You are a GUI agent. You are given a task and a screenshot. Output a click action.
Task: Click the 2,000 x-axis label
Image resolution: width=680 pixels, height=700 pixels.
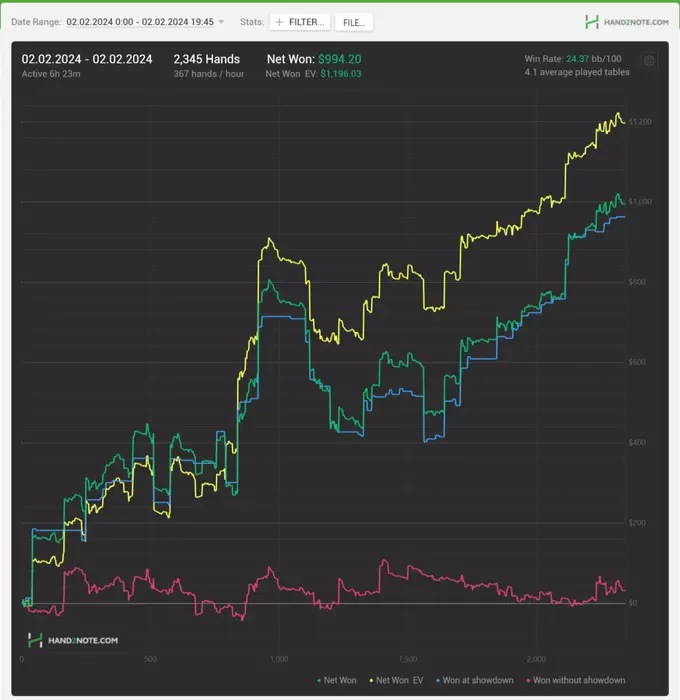pos(536,659)
